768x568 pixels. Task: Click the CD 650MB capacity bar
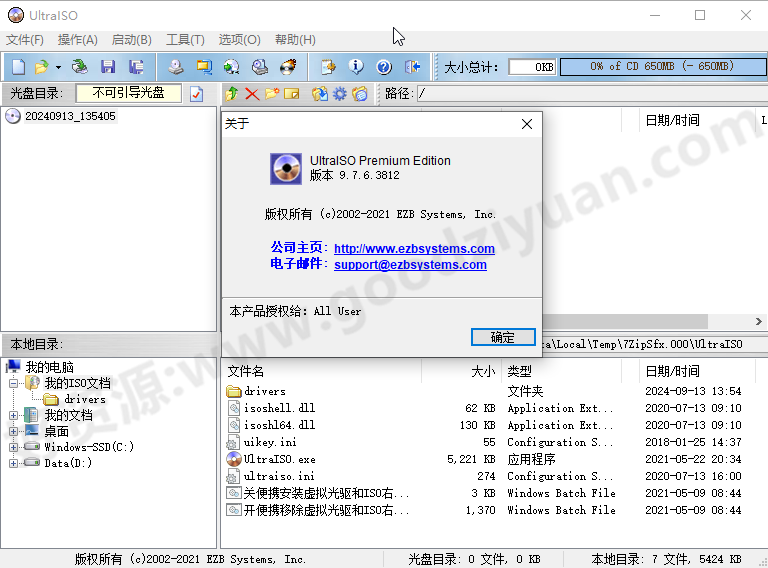click(x=663, y=67)
